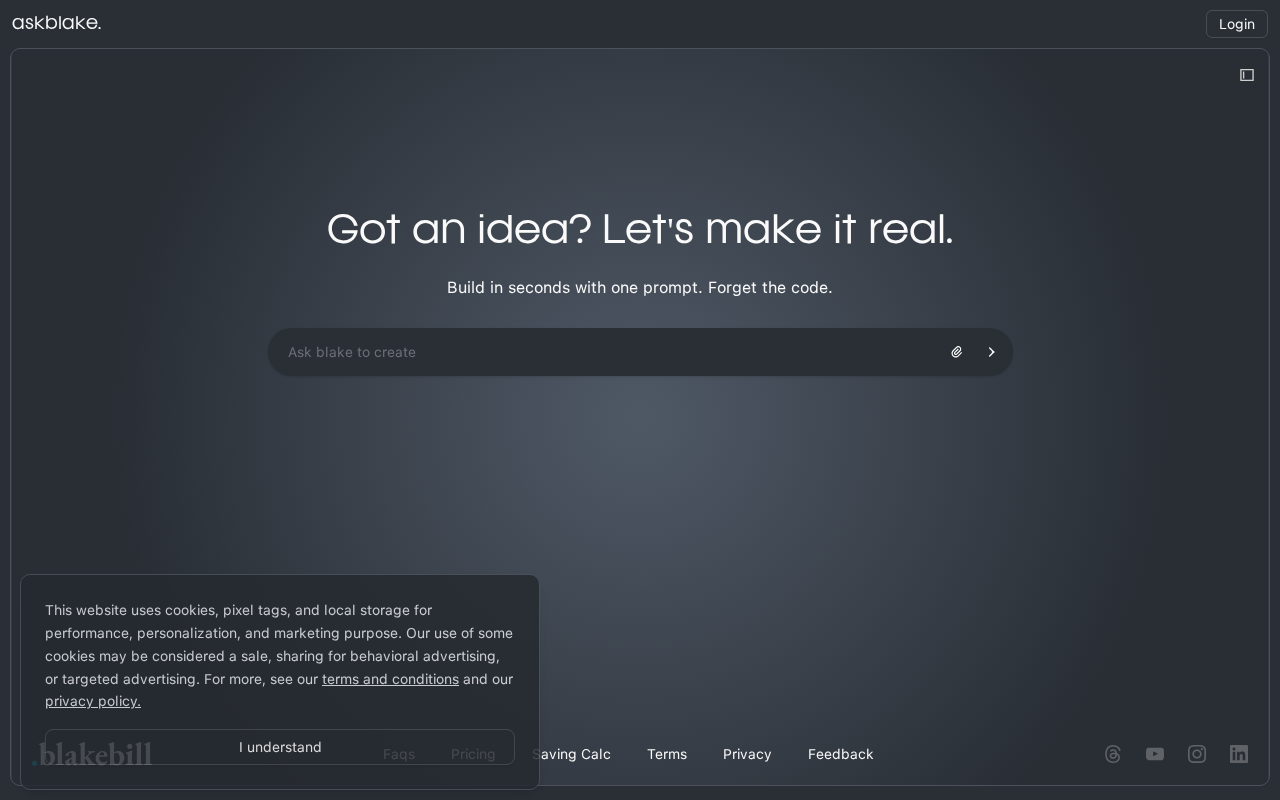Attach a file with the paperclip icon
This screenshot has height=800, width=1280.
pyautogui.click(x=957, y=352)
